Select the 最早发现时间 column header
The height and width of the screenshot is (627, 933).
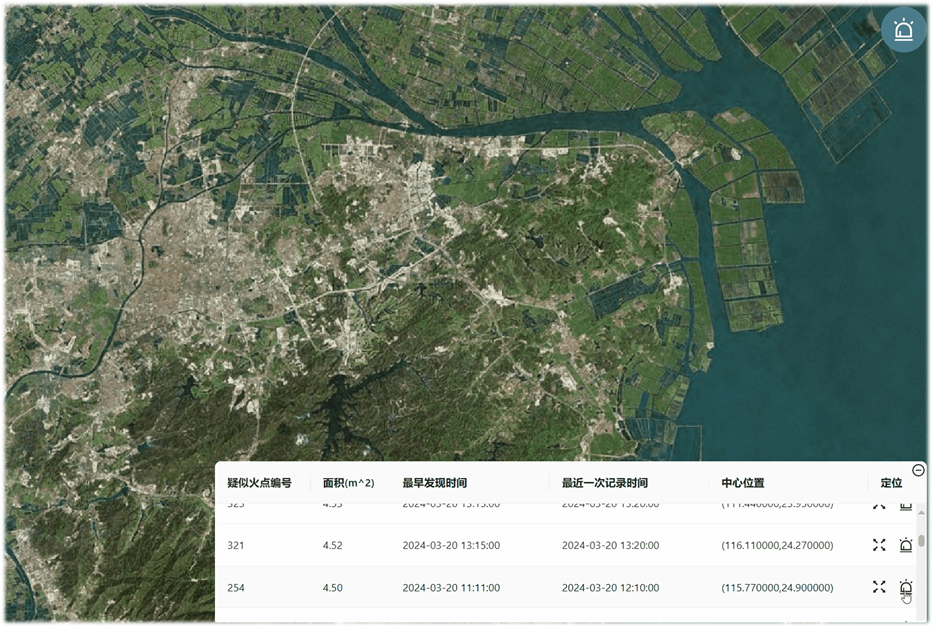click(434, 483)
